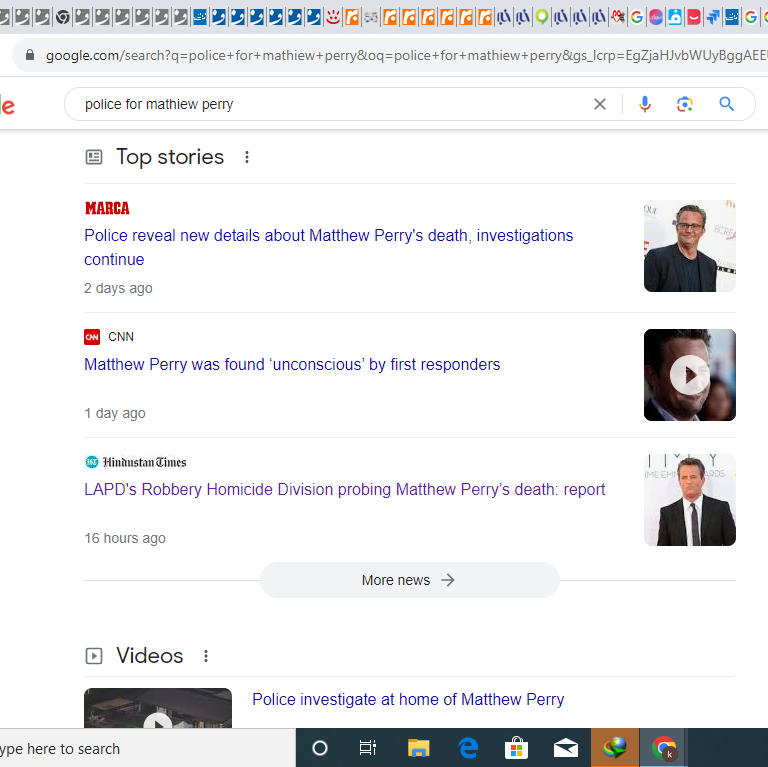Viewport: 768px width, 767px height.
Task: Click the Windows taskbar search box
Action: 140,748
